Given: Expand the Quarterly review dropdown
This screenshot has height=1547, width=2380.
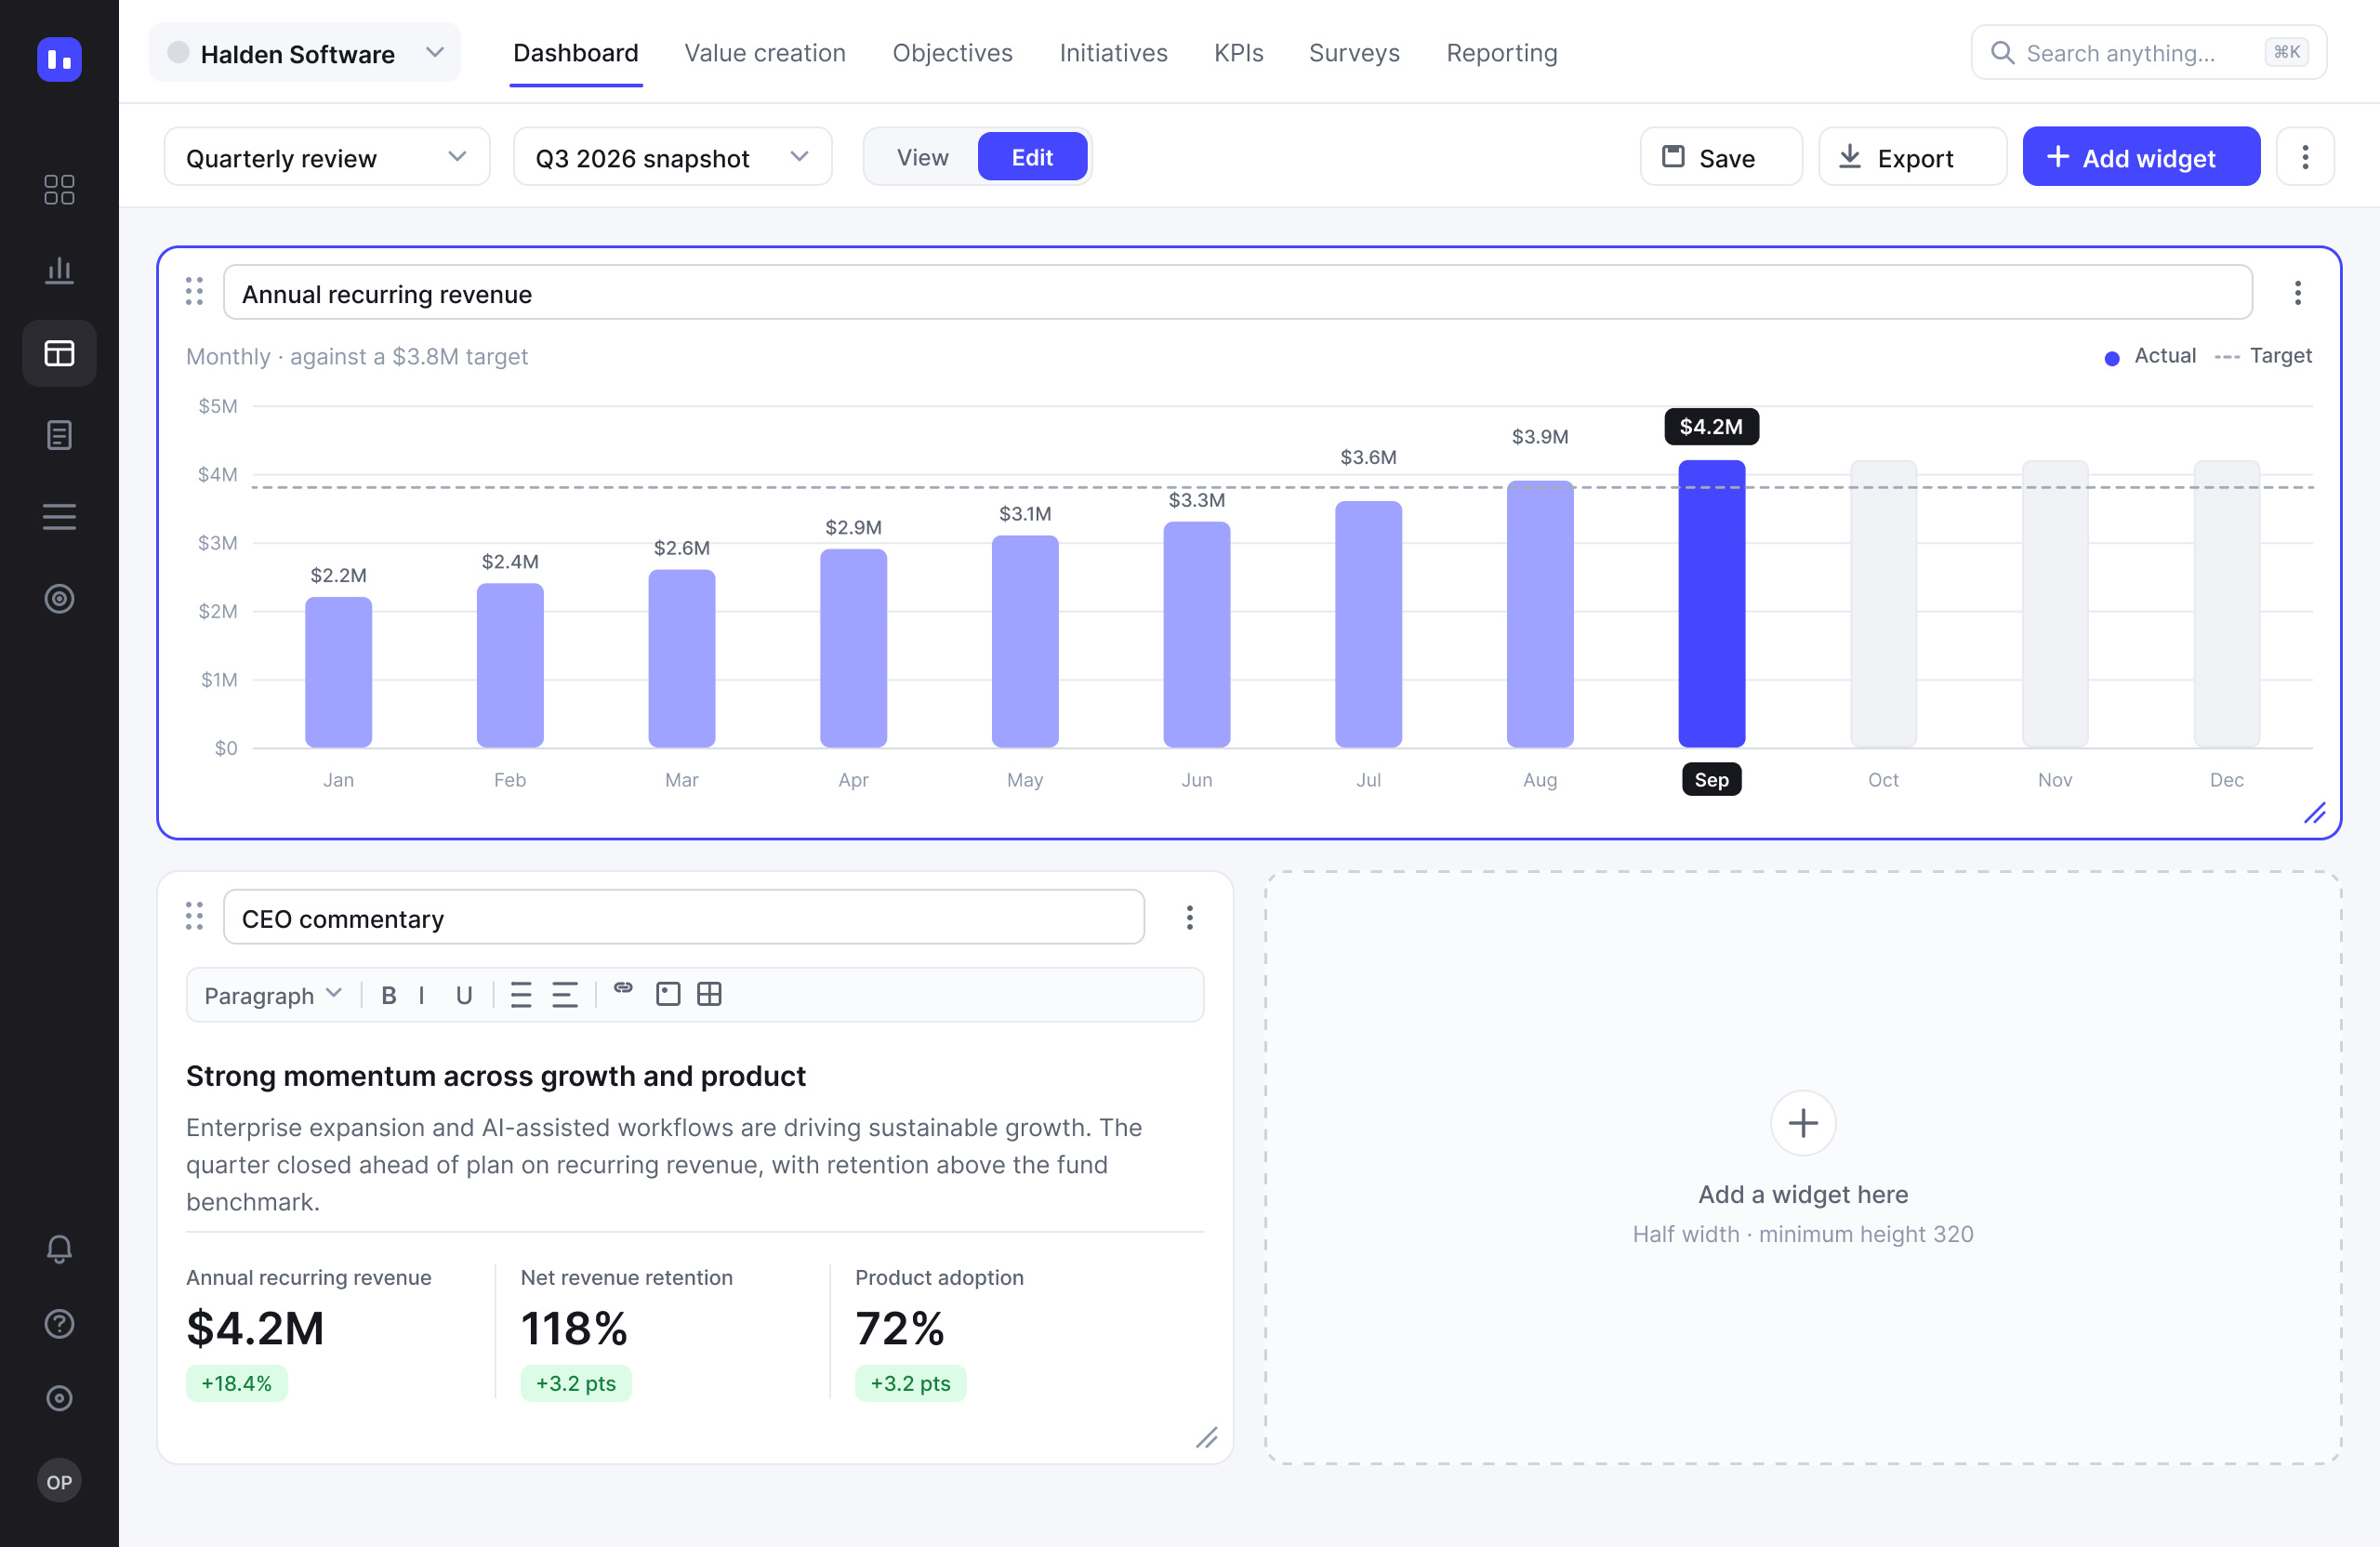Looking at the screenshot, I should point(327,157).
